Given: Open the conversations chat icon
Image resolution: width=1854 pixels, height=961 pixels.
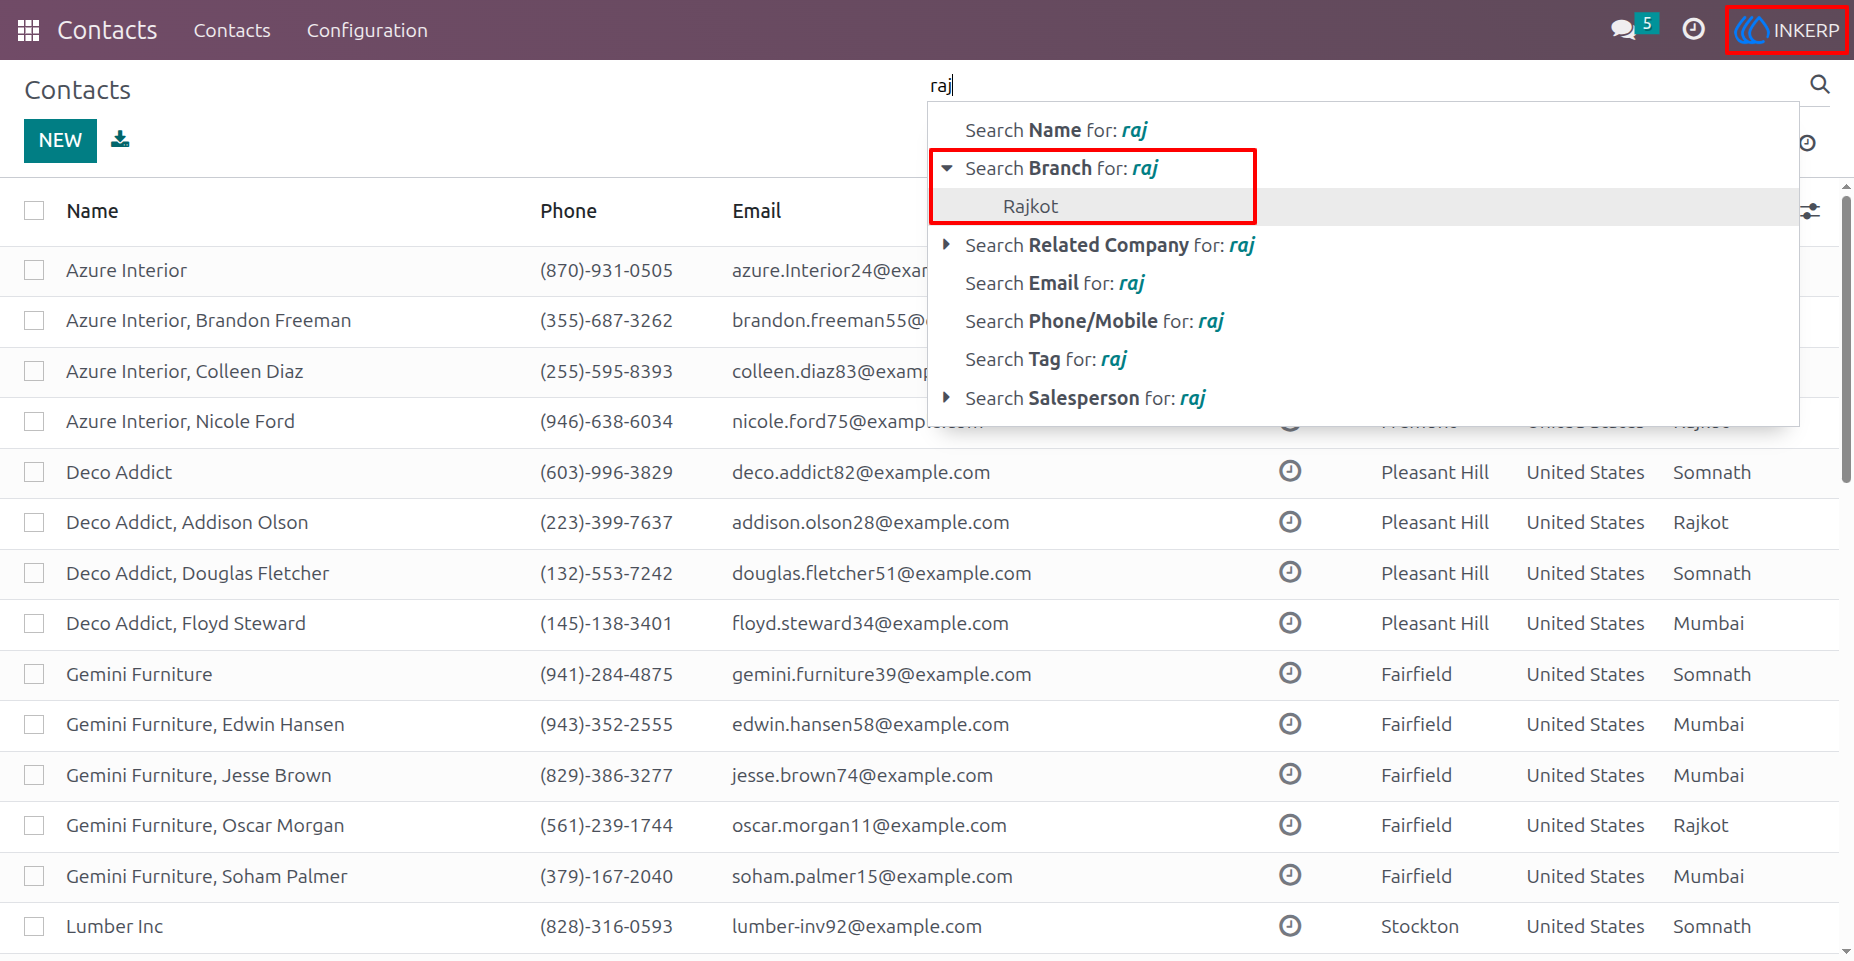Looking at the screenshot, I should (1623, 30).
